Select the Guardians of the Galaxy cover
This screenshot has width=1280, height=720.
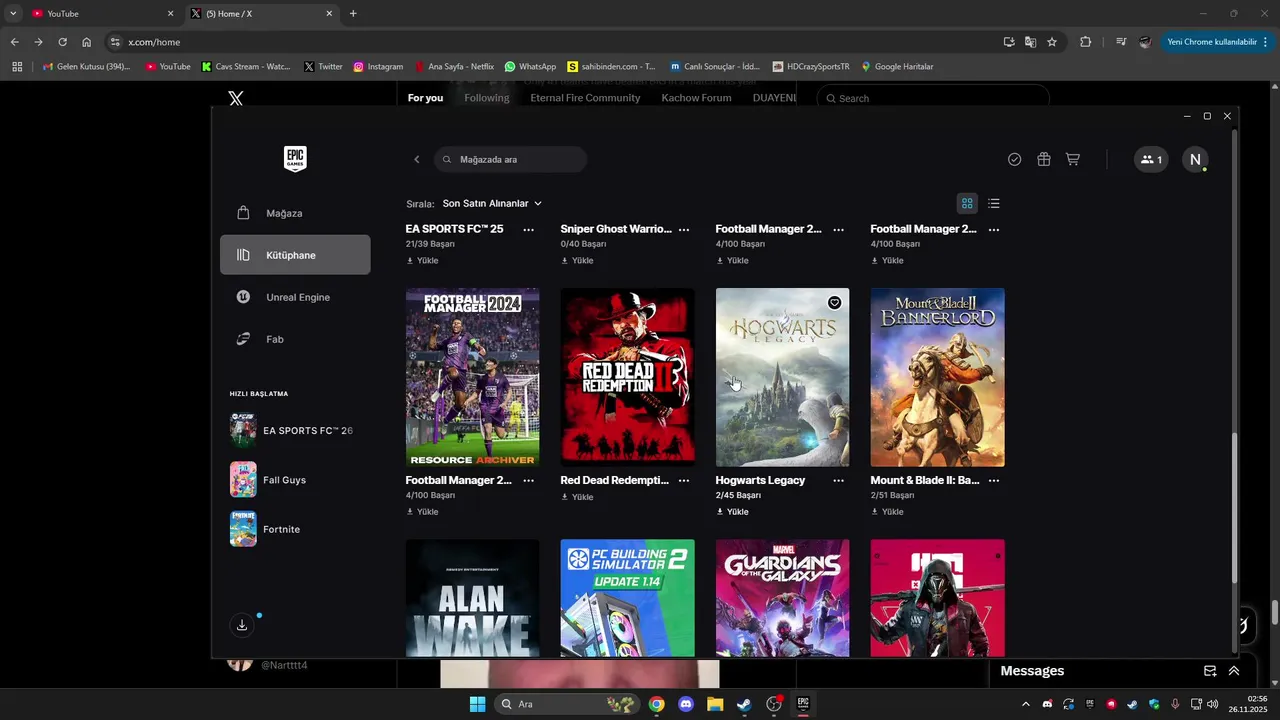coord(782,598)
